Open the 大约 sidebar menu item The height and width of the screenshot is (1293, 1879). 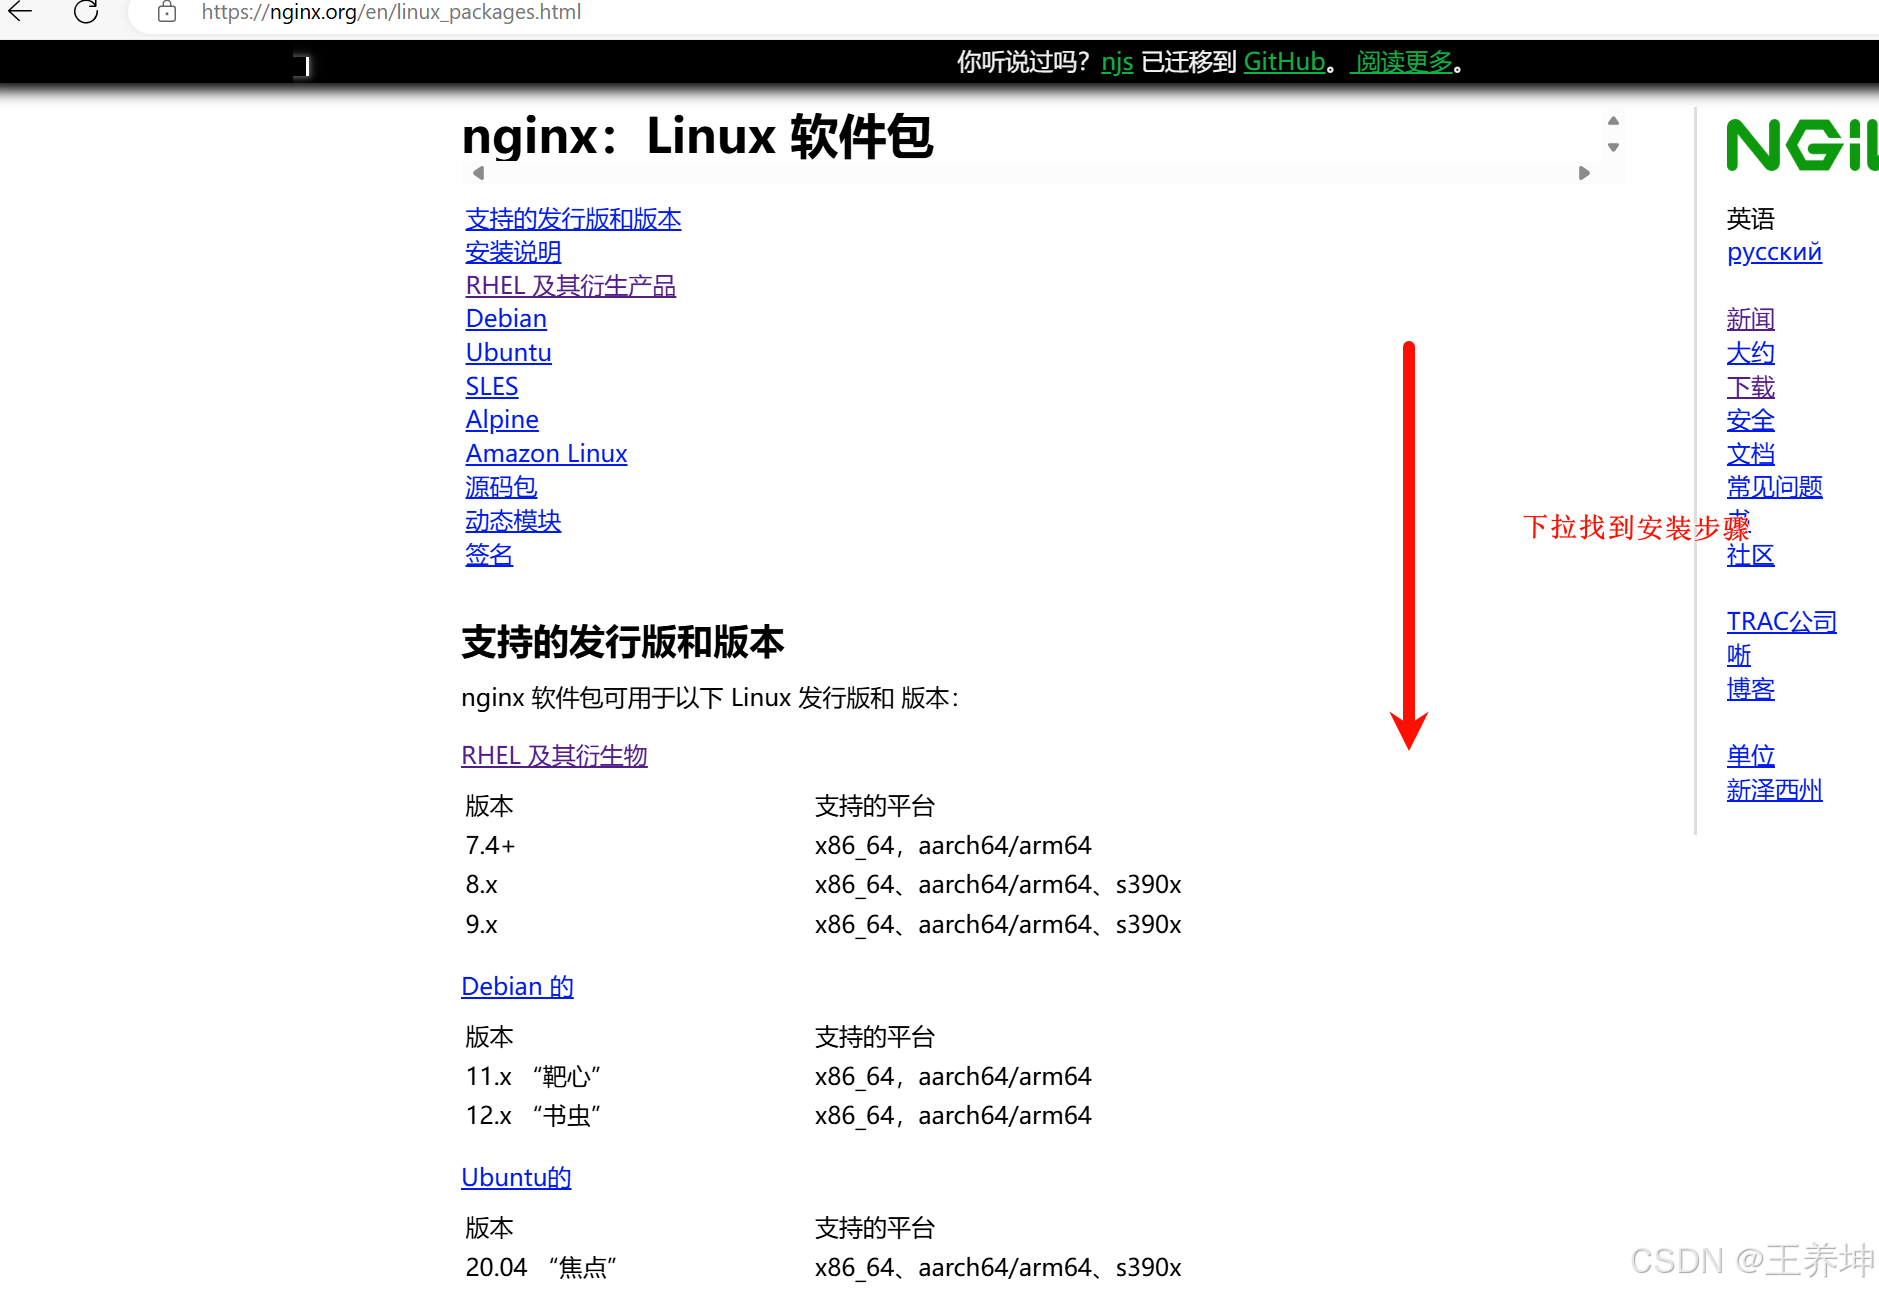coord(1750,353)
